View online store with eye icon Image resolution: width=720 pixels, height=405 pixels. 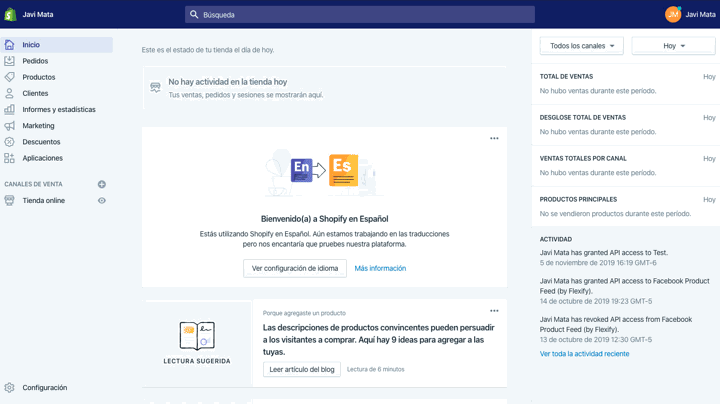click(x=102, y=201)
